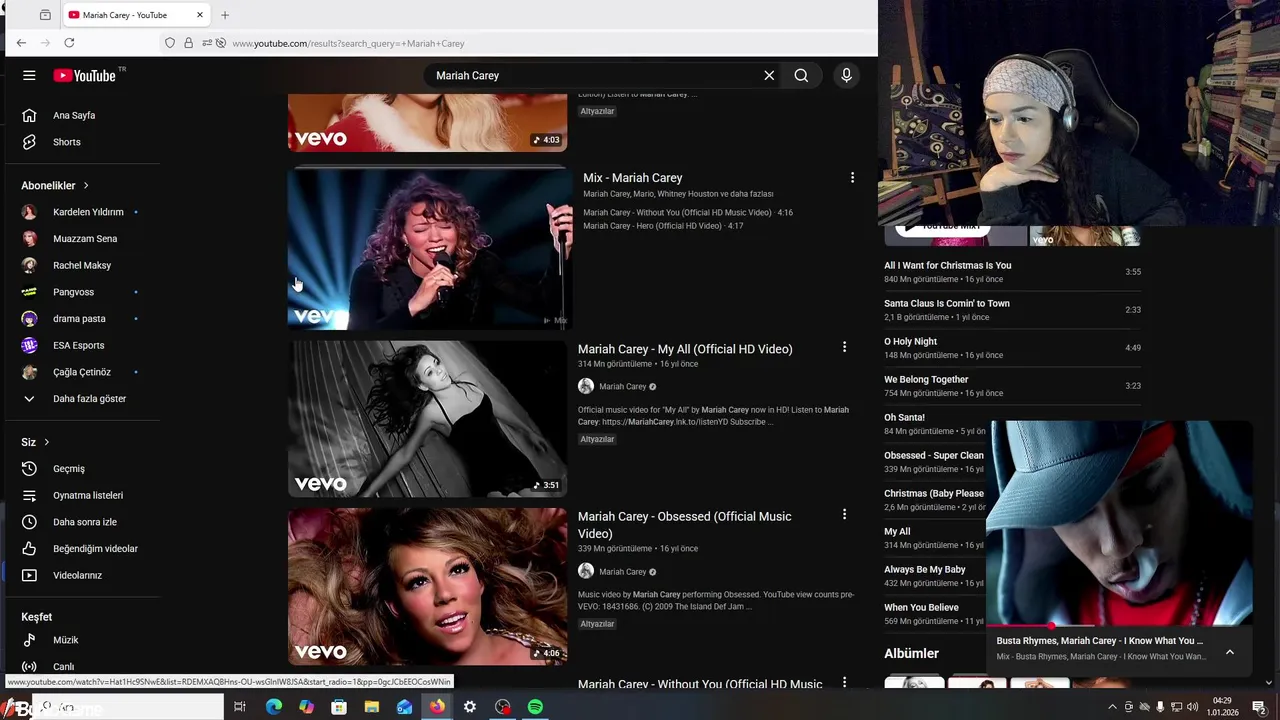Open Microsoft Edge from taskbar

[273, 707]
